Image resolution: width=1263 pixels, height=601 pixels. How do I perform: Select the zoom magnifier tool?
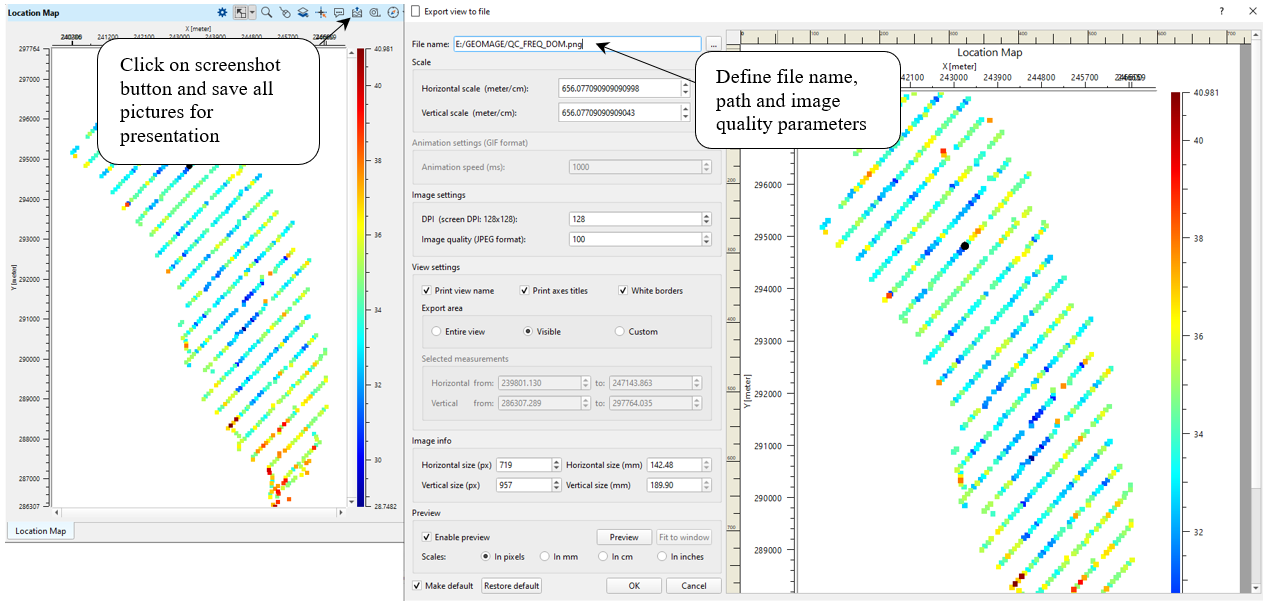(x=267, y=13)
